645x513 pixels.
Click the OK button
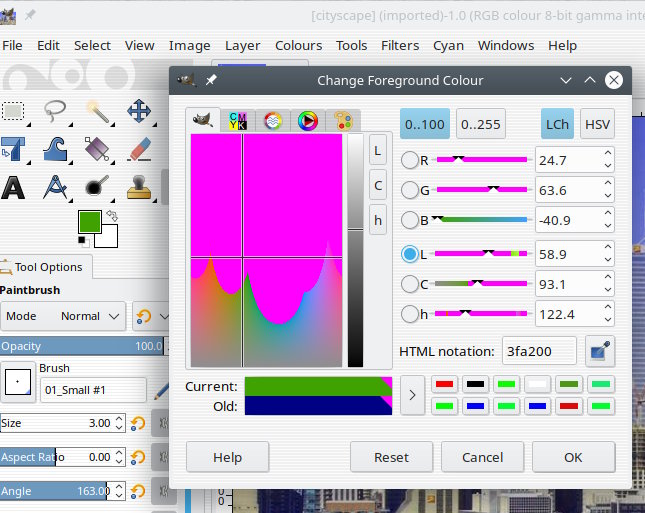point(573,457)
